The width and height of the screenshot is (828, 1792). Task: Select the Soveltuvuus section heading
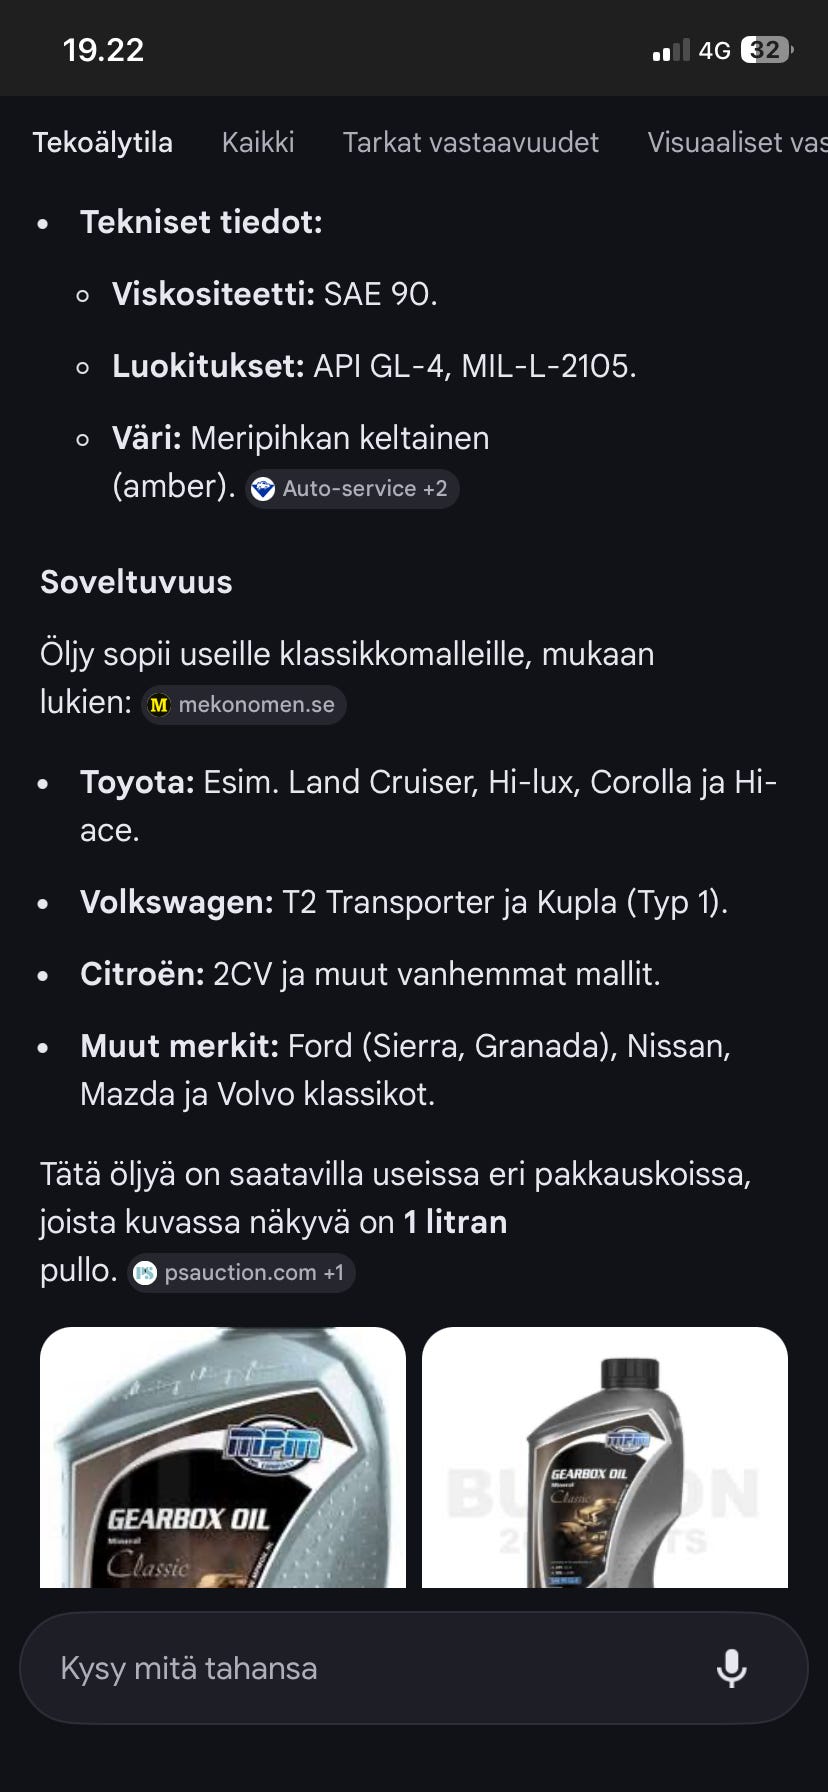click(x=135, y=581)
